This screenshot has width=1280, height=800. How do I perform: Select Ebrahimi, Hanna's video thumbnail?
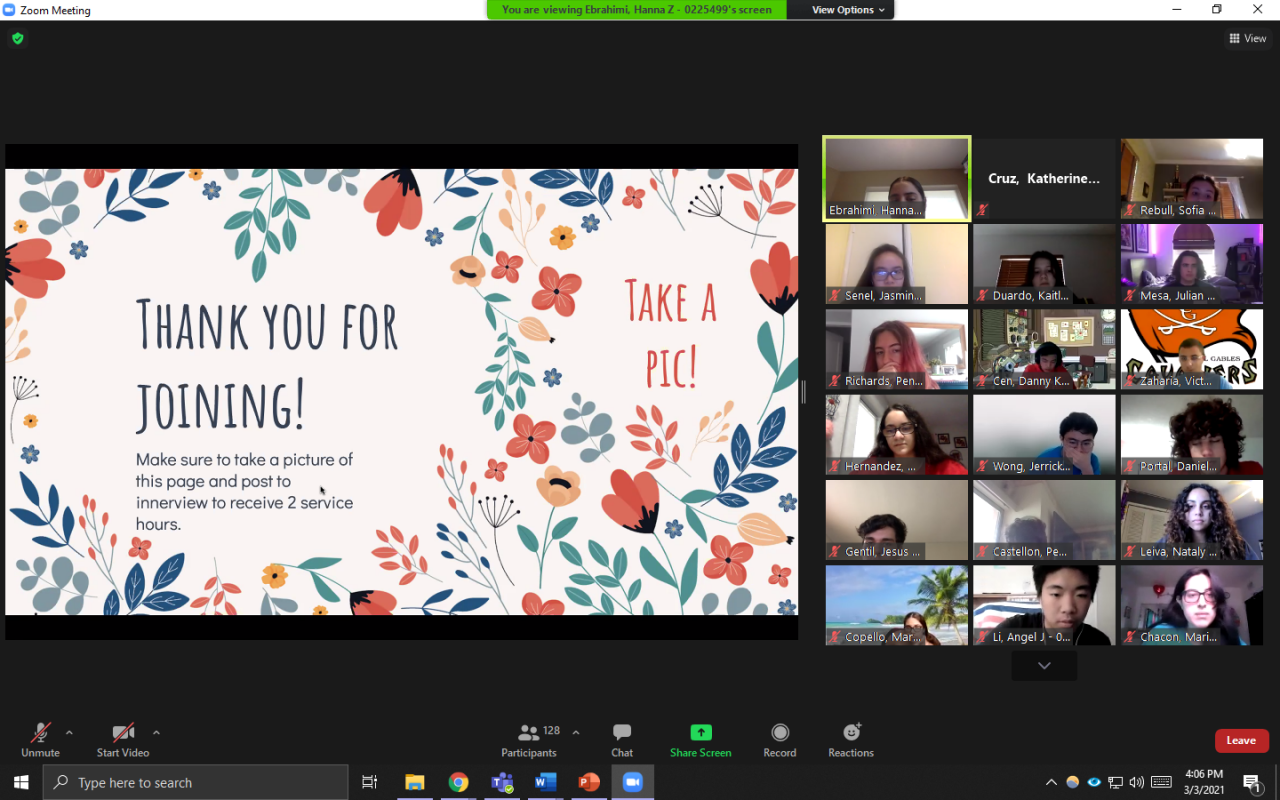pos(897,178)
